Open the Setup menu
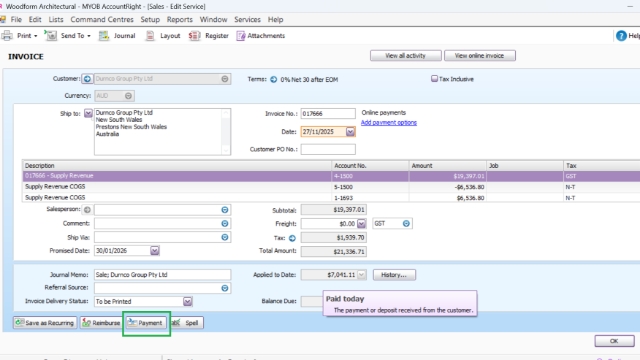Screen dimensions: 640x360 [x=150, y=20]
